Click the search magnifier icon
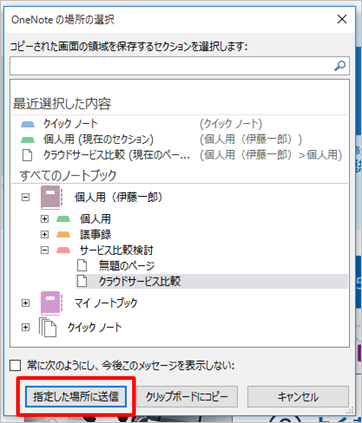 [x=340, y=66]
